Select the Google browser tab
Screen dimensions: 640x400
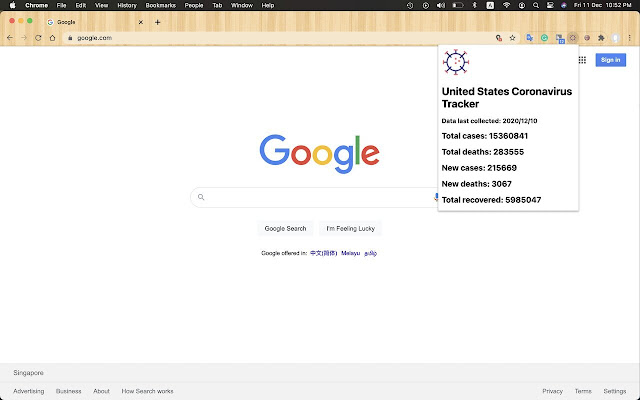pyautogui.click(x=97, y=22)
